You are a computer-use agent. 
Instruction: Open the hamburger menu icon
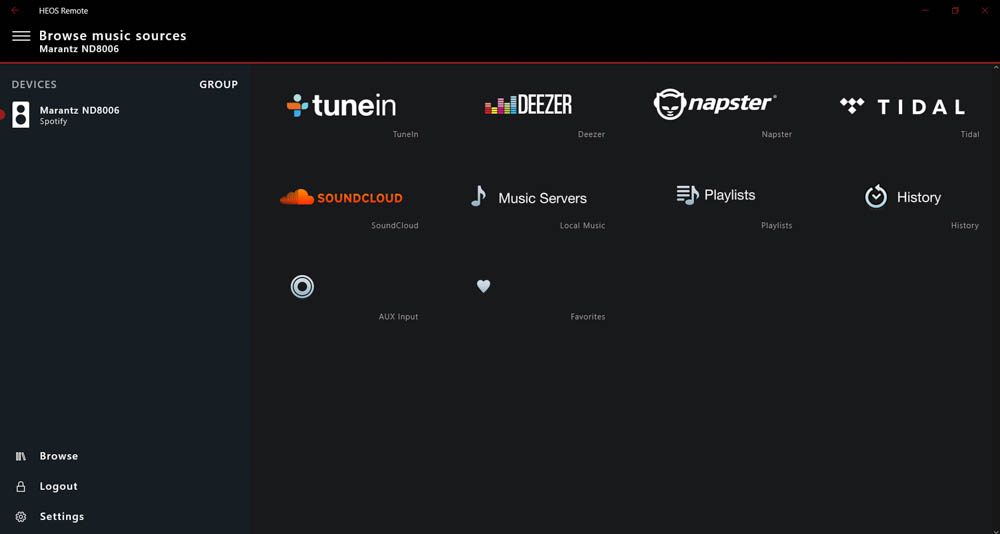[x=21, y=36]
